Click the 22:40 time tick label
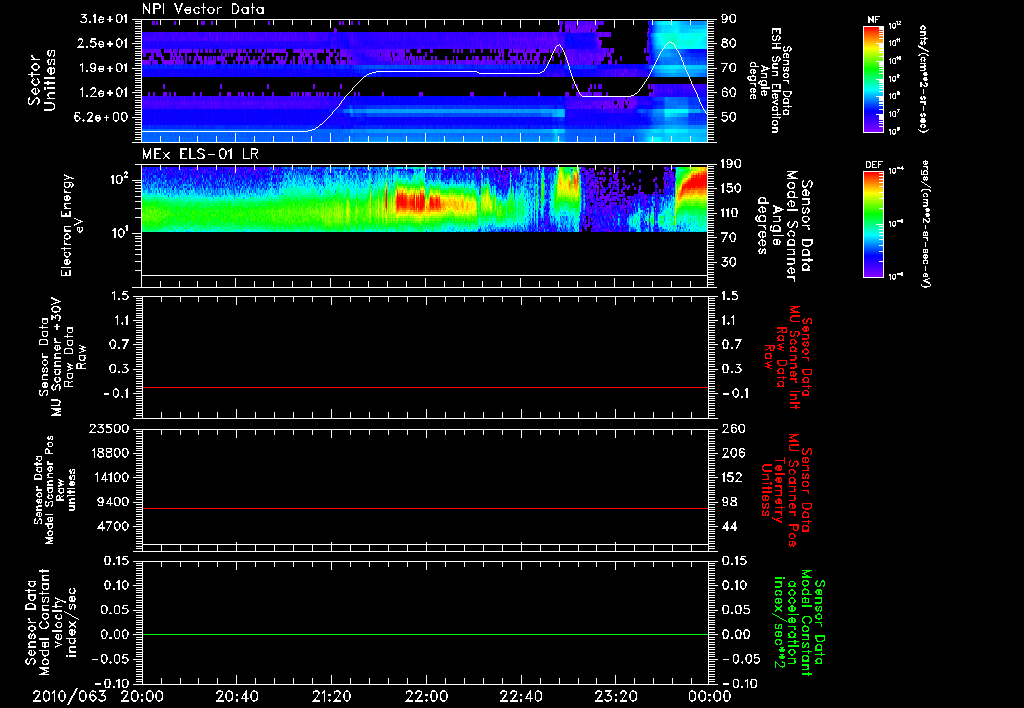This screenshot has width=1024, height=708. click(520, 696)
